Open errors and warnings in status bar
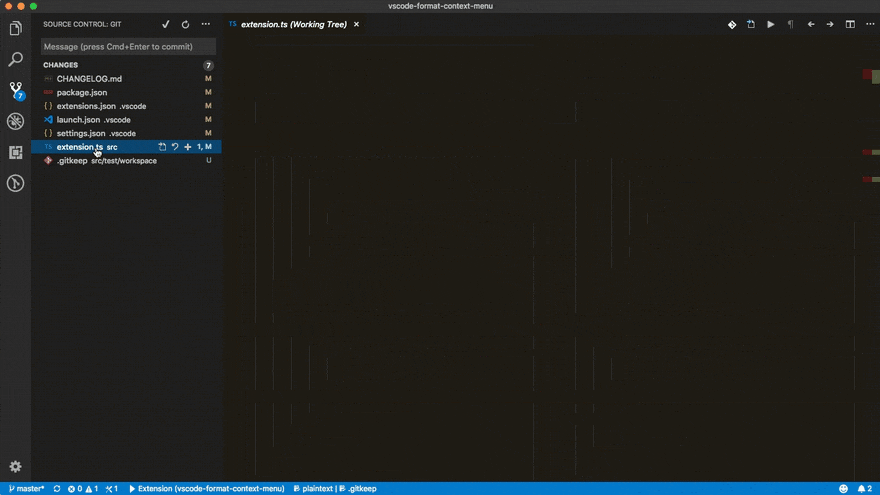This screenshot has width=880, height=495. click(x=82, y=488)
